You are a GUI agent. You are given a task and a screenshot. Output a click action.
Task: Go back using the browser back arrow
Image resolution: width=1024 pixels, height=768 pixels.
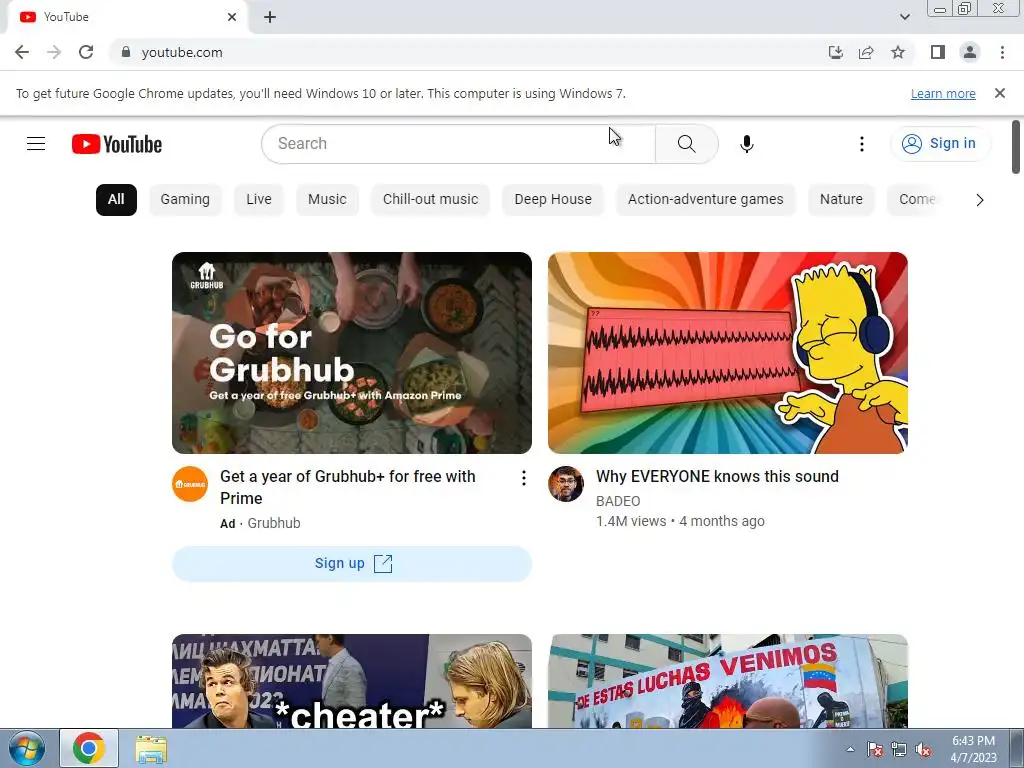22,52
